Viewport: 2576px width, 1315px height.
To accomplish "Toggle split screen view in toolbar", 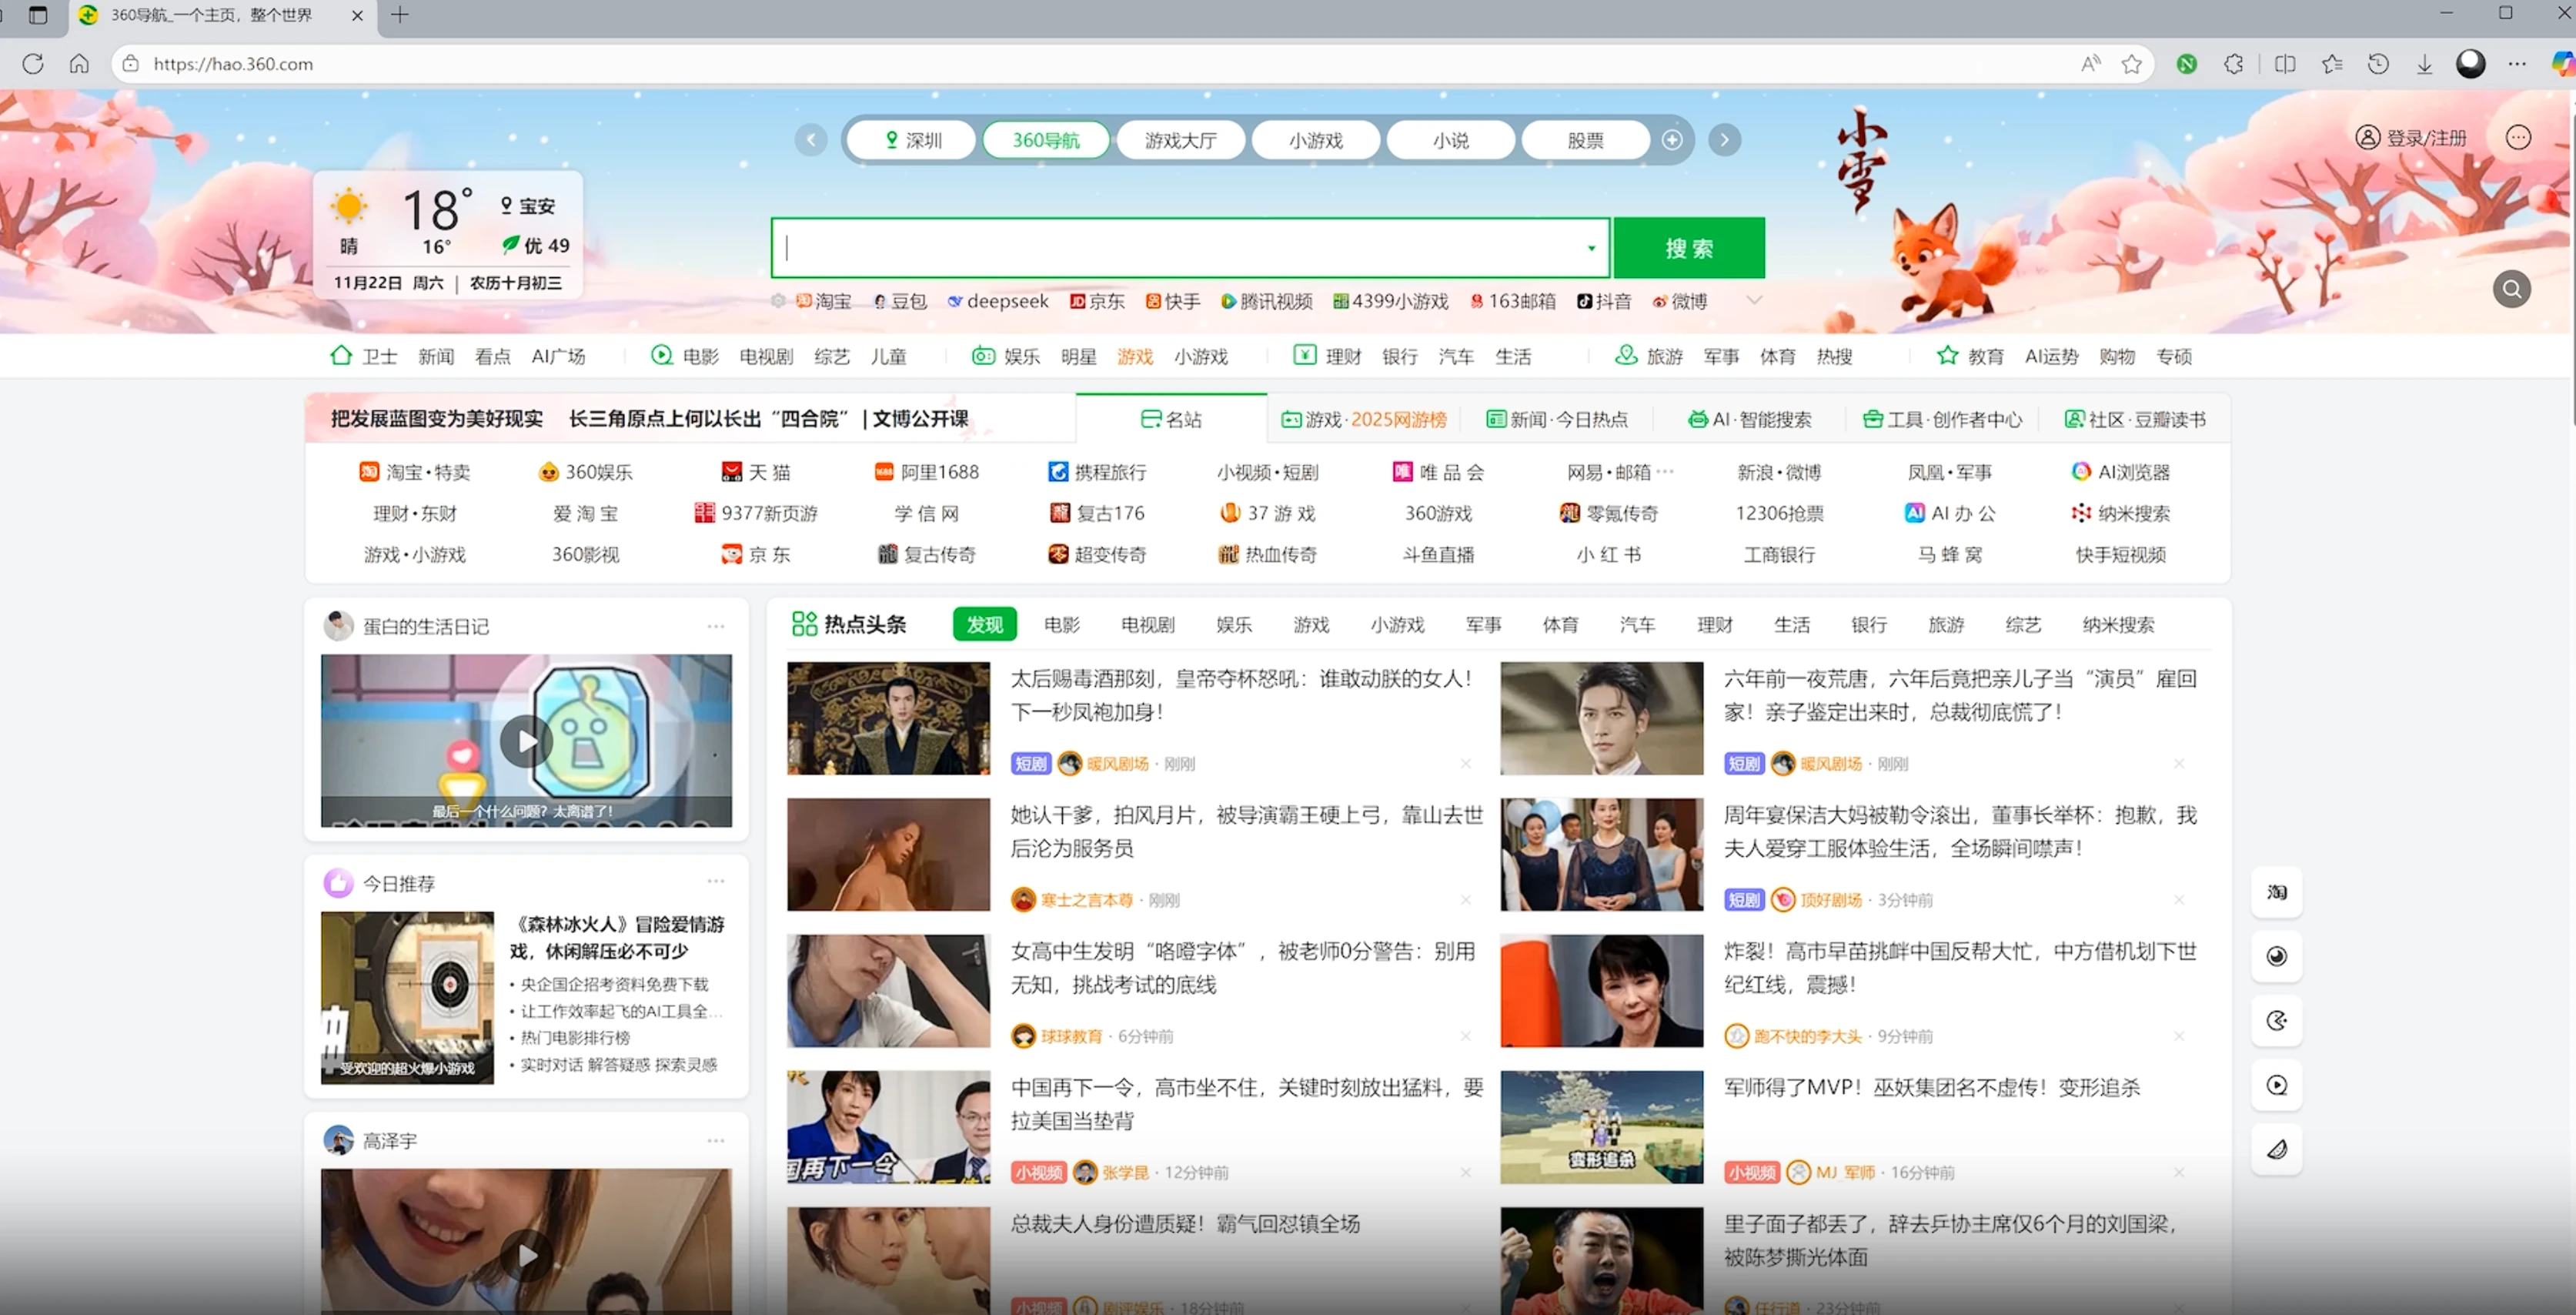I will pyautogui.click(x=2284, y=64).
